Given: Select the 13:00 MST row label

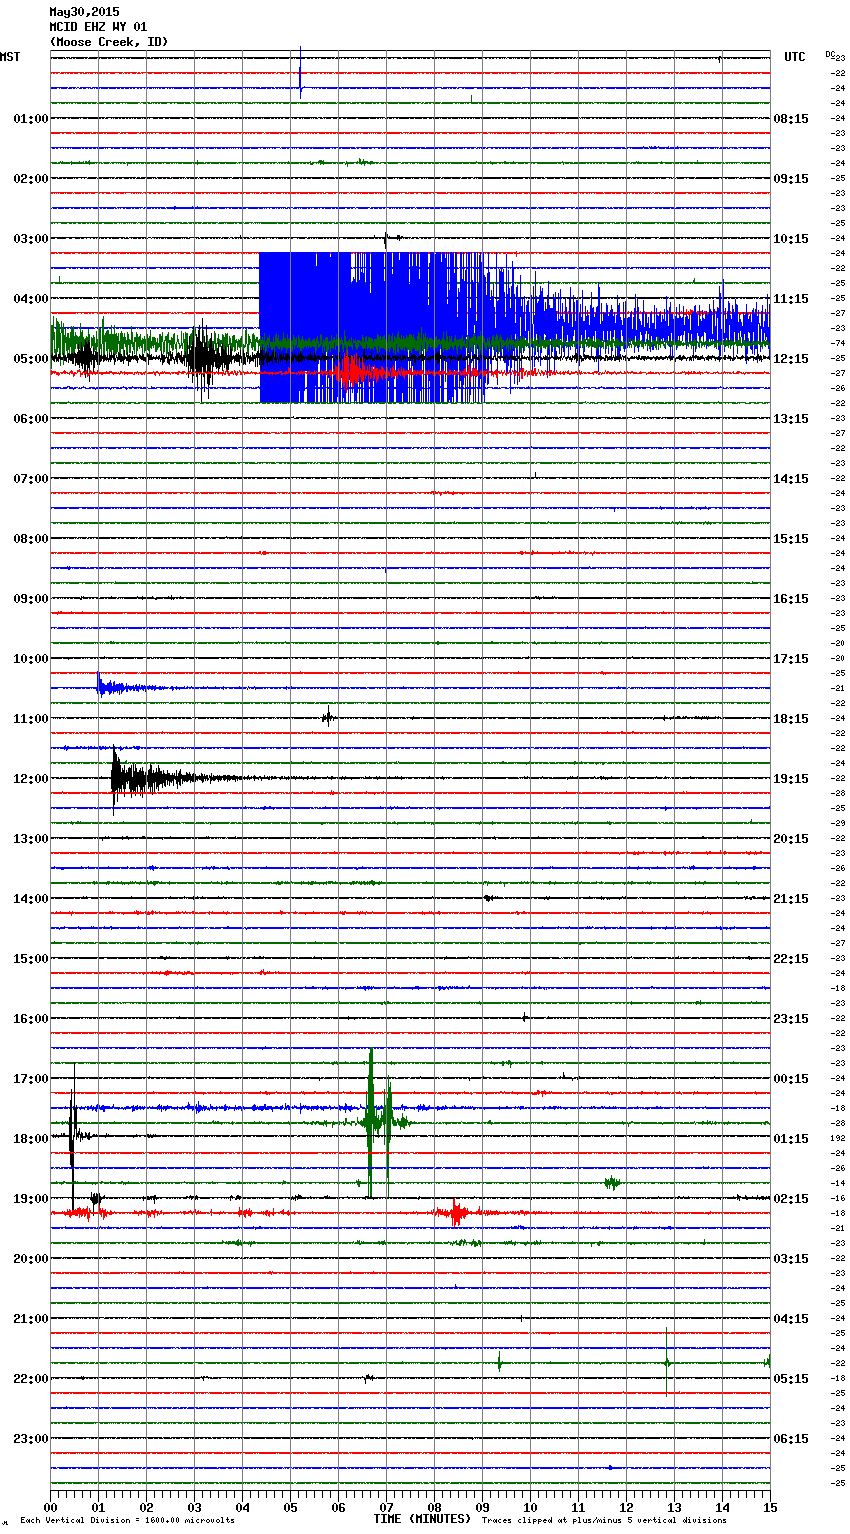Looking at the screenshot, I should [31, 839].
